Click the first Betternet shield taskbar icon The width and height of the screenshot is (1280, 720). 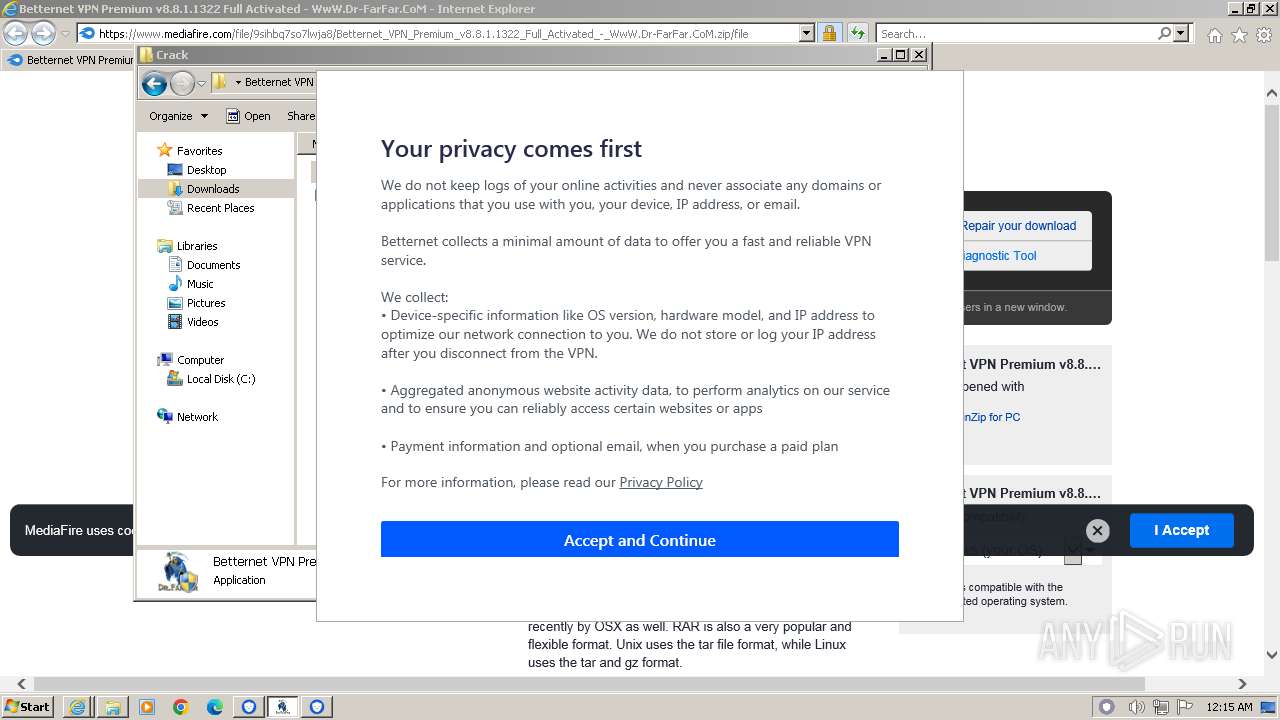click(x=249, y=707)
